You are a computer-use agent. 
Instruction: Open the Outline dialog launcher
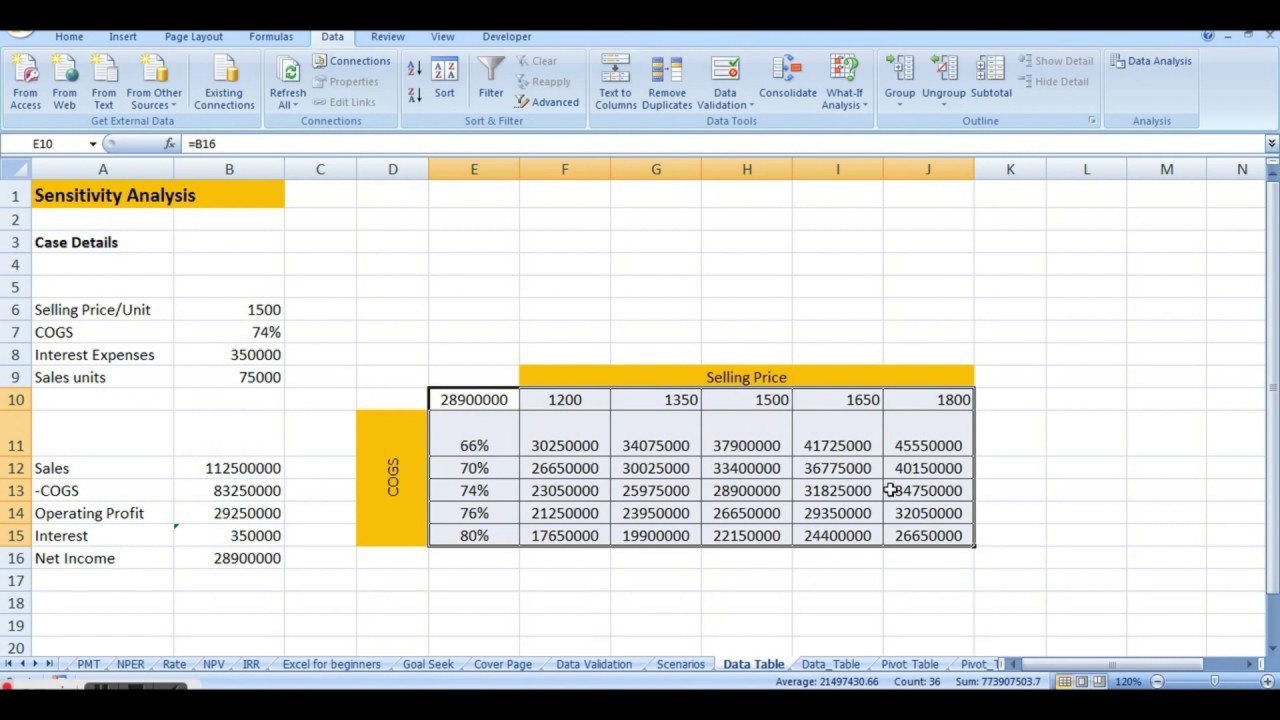point(1092,121)
